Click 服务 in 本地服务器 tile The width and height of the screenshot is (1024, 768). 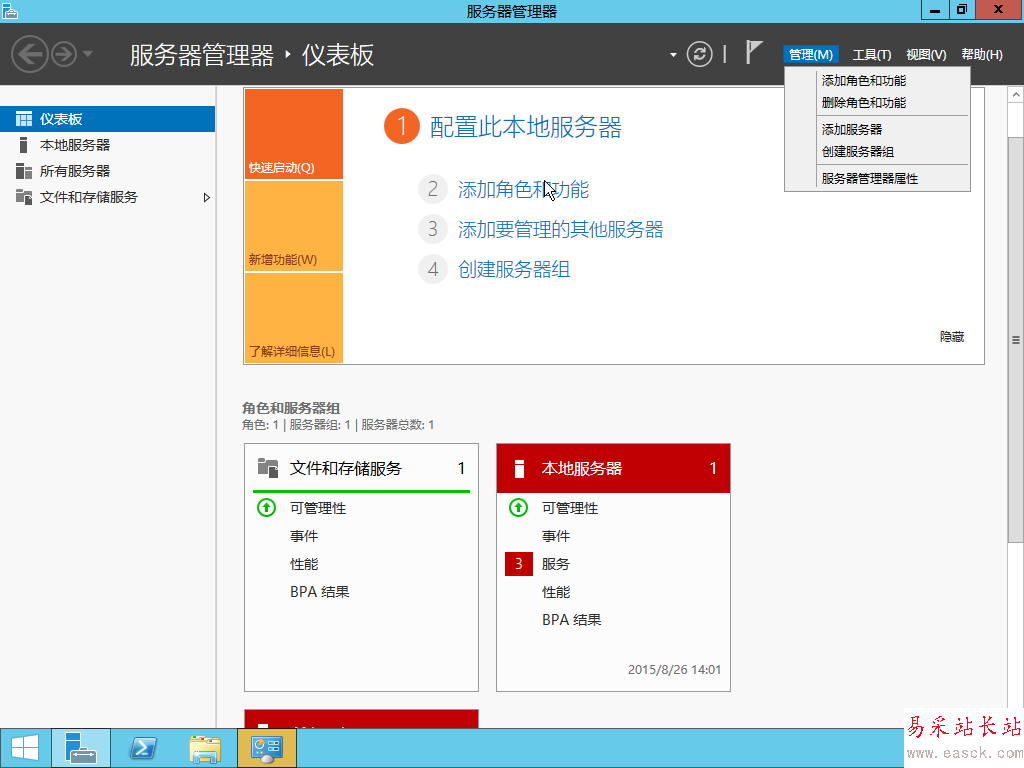[x=556, y=564]
